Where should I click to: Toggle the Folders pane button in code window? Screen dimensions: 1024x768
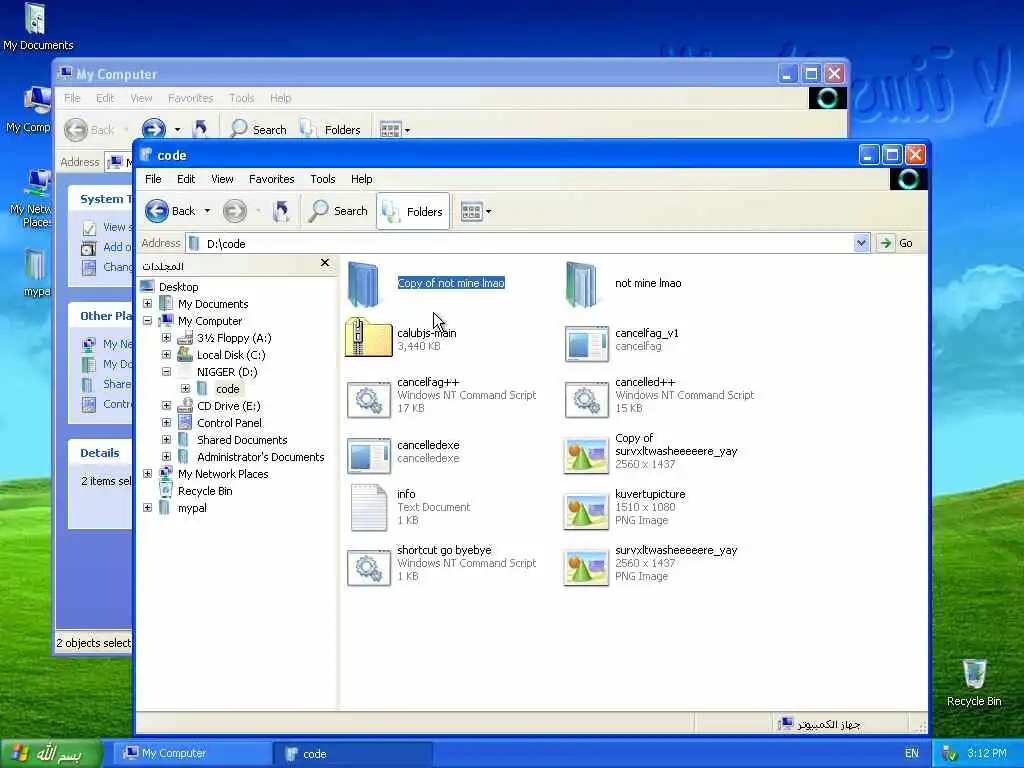pyautogui.click(x=413, y=211)
